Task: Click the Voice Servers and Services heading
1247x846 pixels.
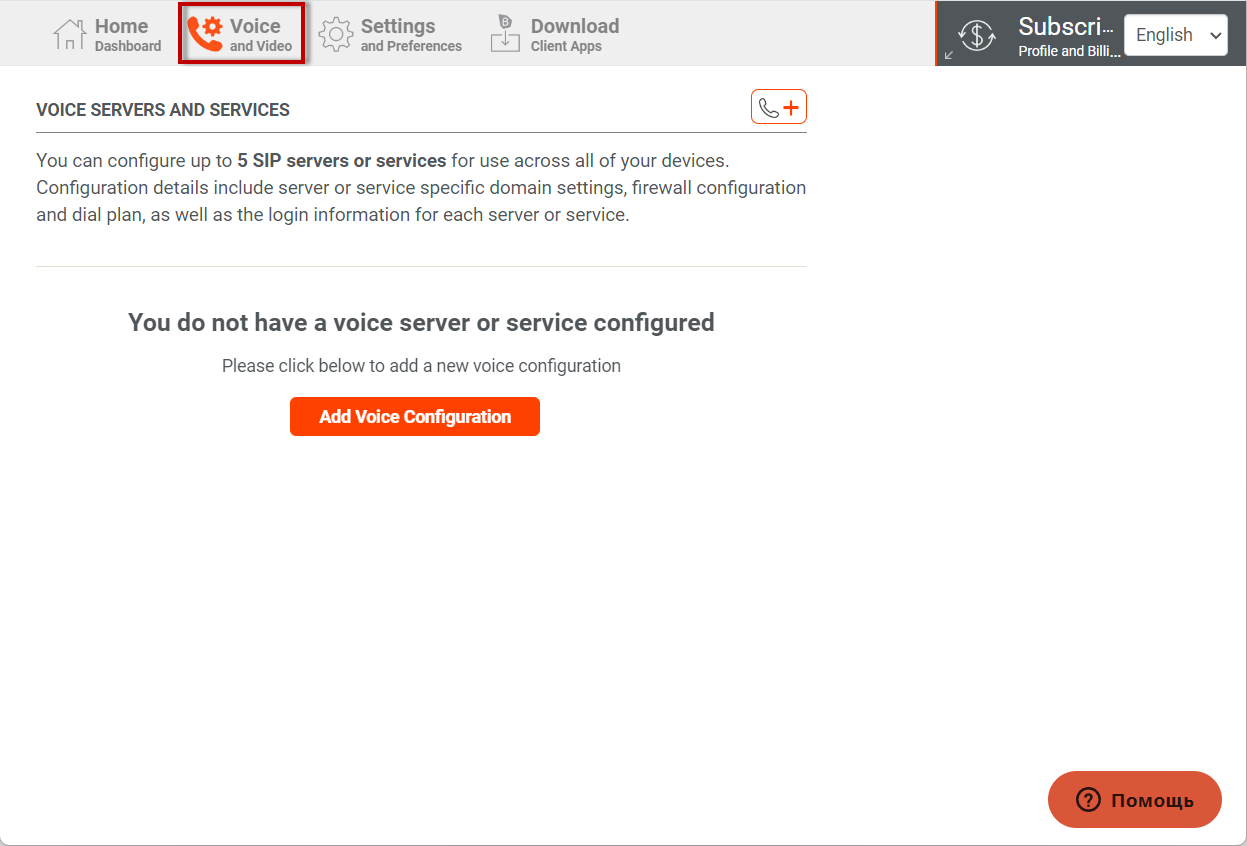Action: 163,110
